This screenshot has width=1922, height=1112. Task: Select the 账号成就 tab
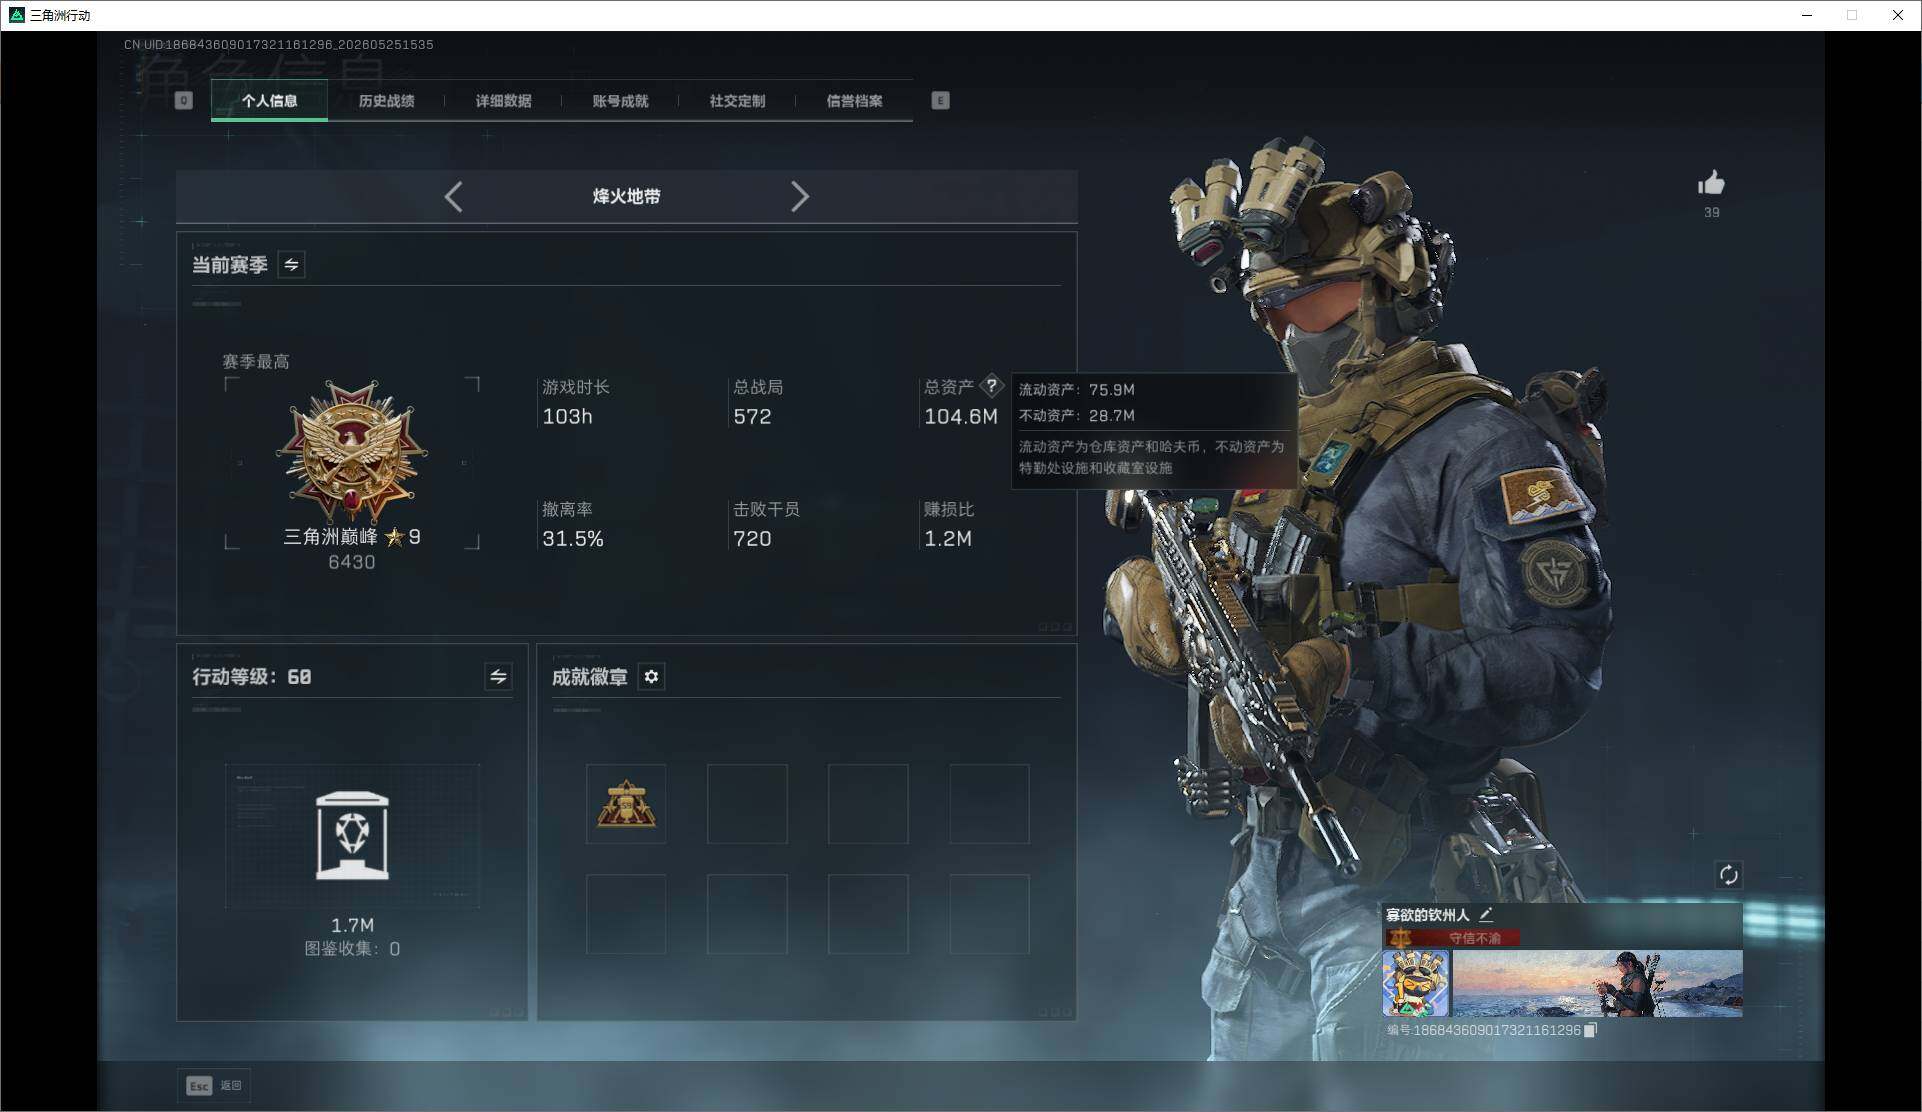(620, 101)
